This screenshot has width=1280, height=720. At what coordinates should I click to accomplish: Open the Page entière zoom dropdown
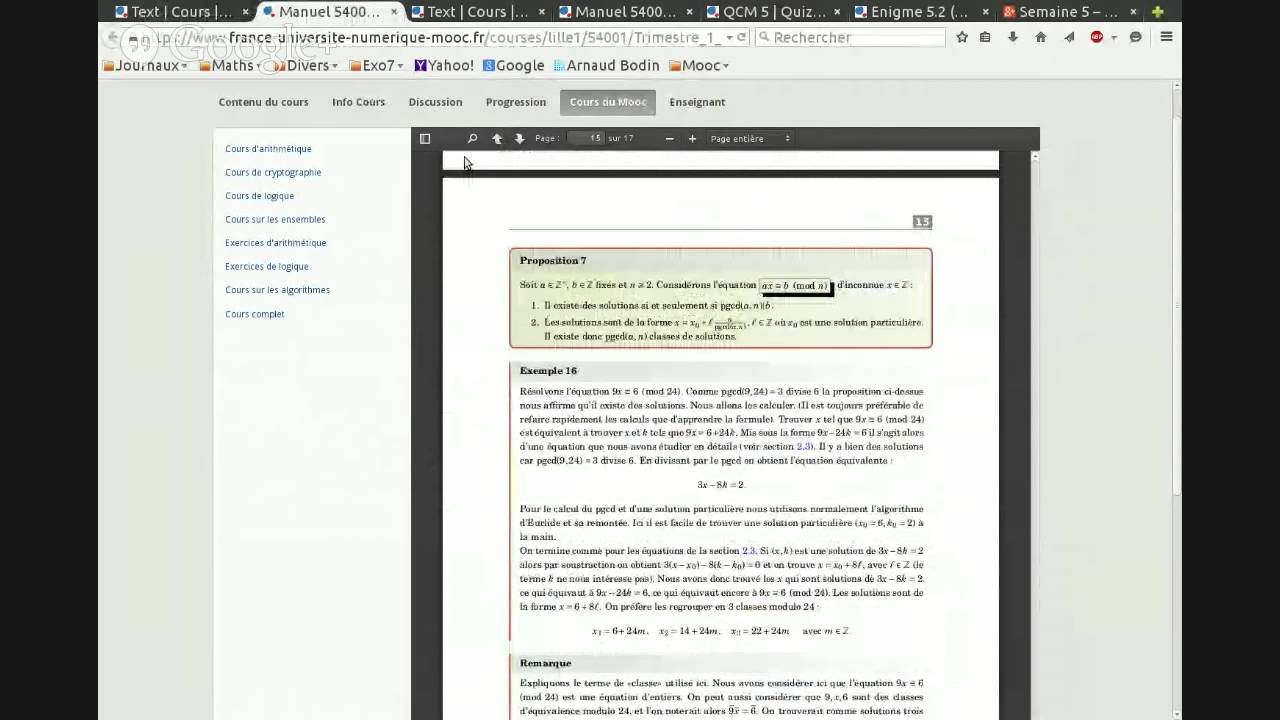[x=750, y=139]
